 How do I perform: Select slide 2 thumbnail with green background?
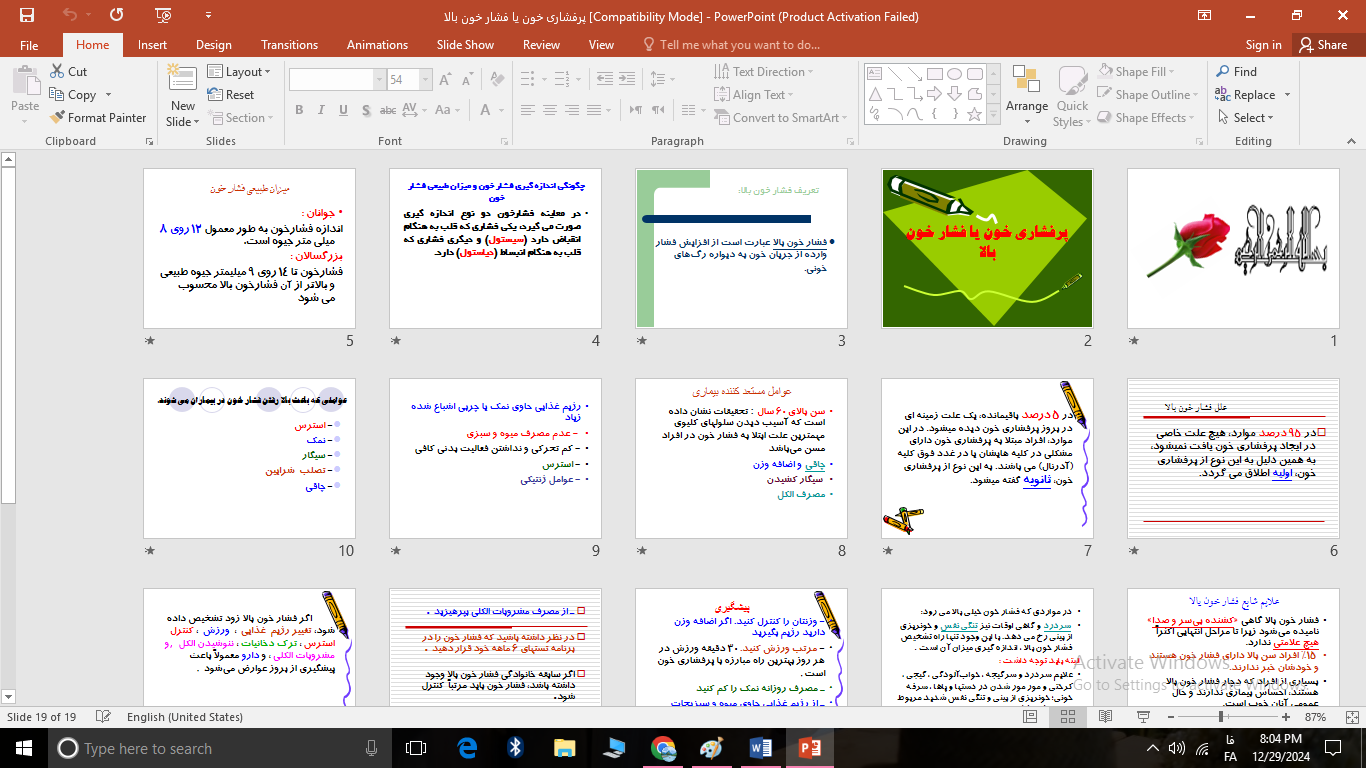(x=987, y=248)
